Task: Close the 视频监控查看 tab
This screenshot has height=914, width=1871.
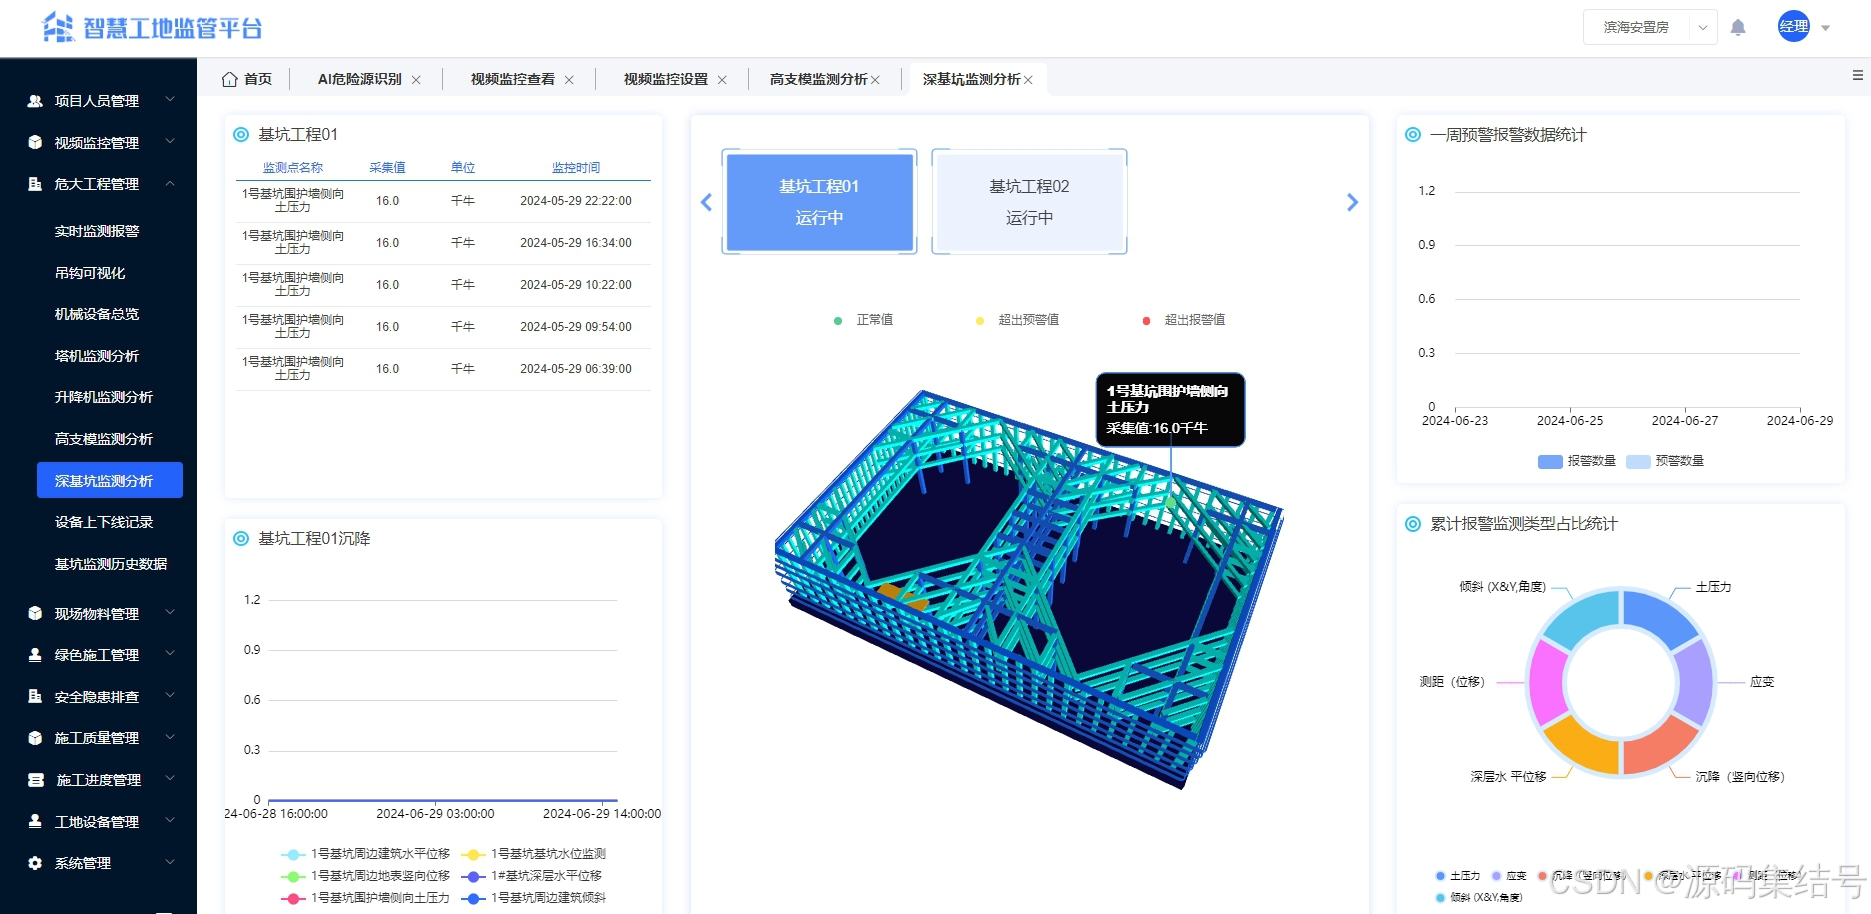Action: click(569, 80)
